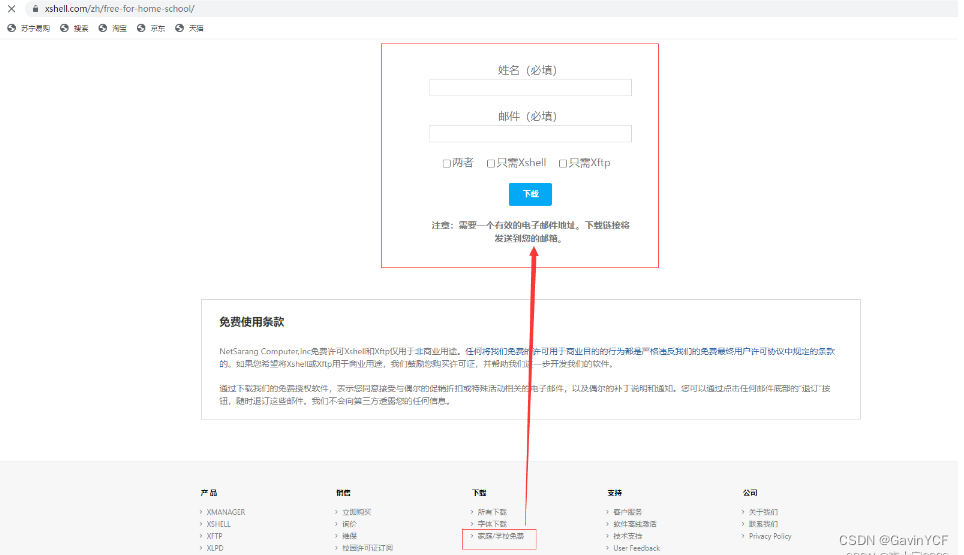Open the 询价 footer link
Screen dimensions: 964x555
pos(349,524)
